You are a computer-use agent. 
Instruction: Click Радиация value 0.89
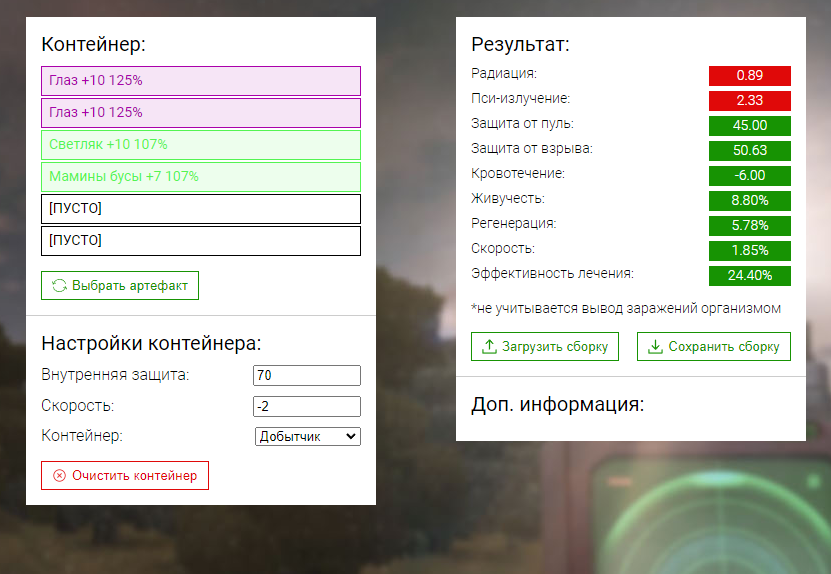[749, 75]
